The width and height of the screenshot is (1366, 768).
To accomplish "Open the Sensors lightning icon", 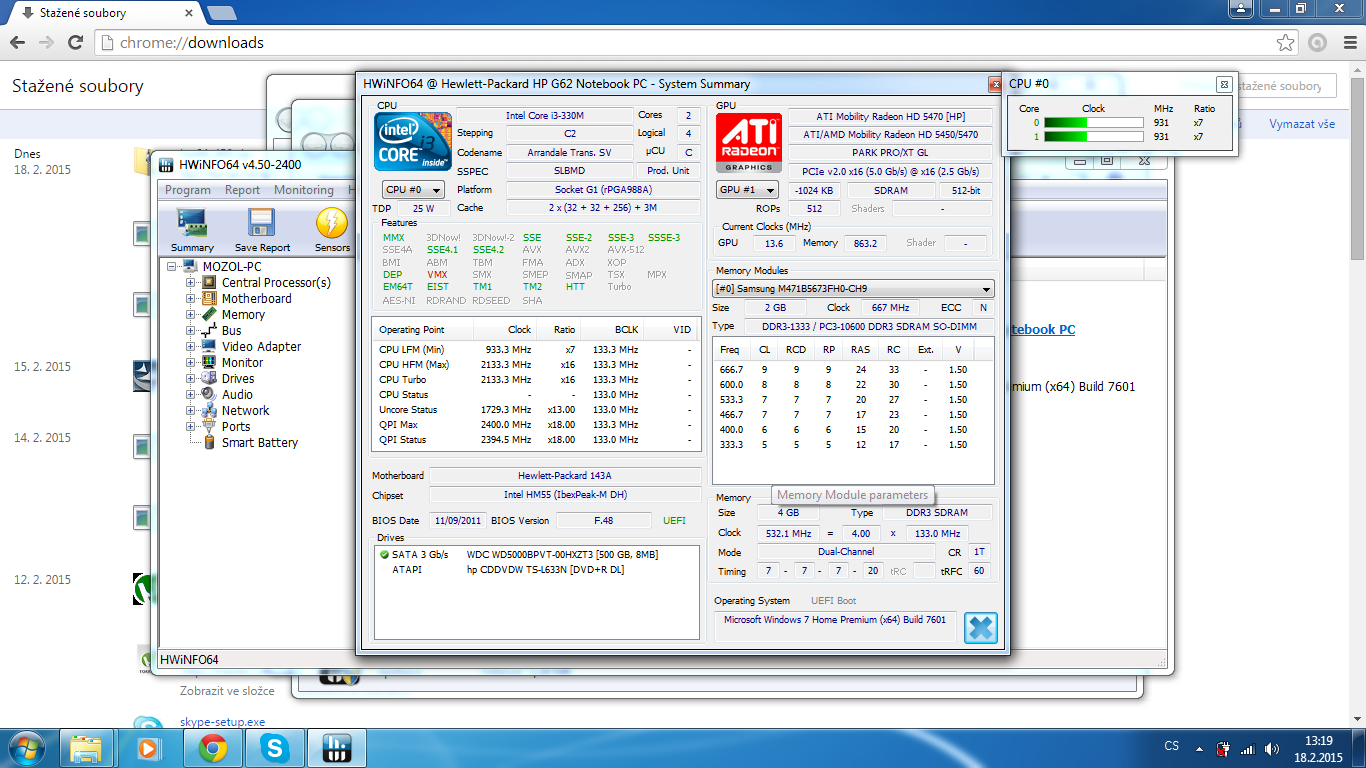I will pyautogui.click(x=332, y=230).
